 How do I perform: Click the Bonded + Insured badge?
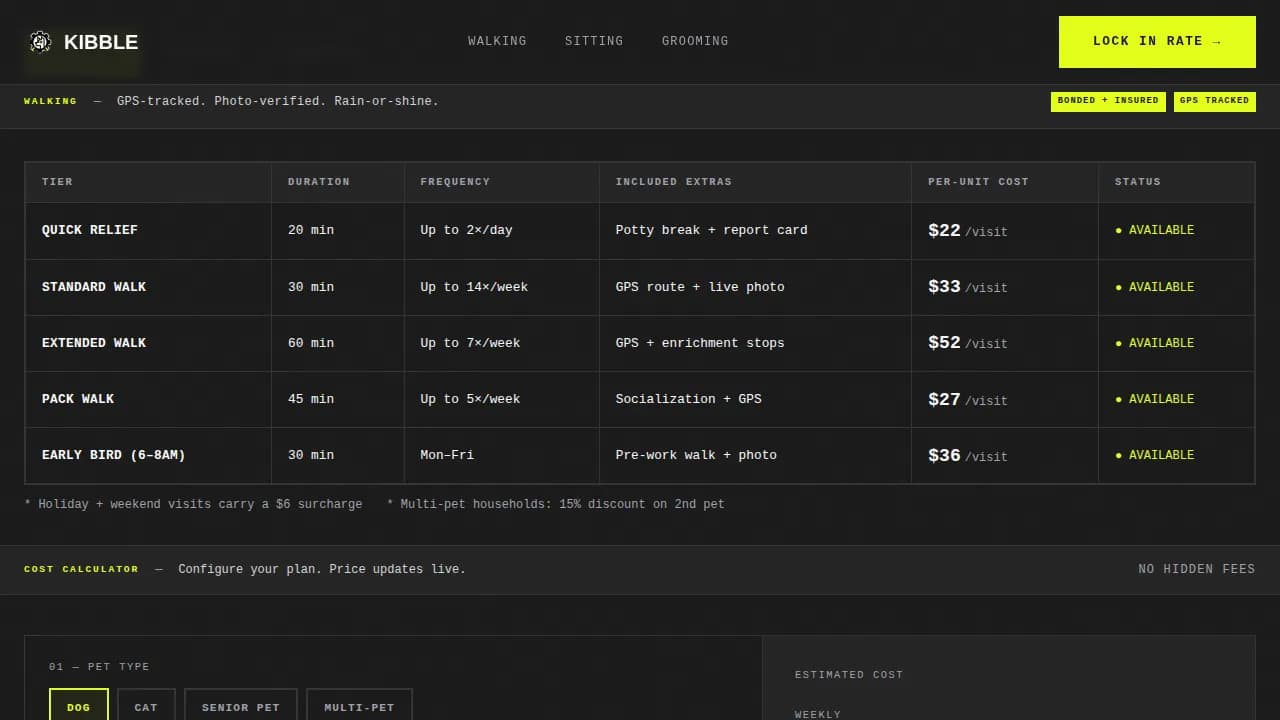[1108, 101]
